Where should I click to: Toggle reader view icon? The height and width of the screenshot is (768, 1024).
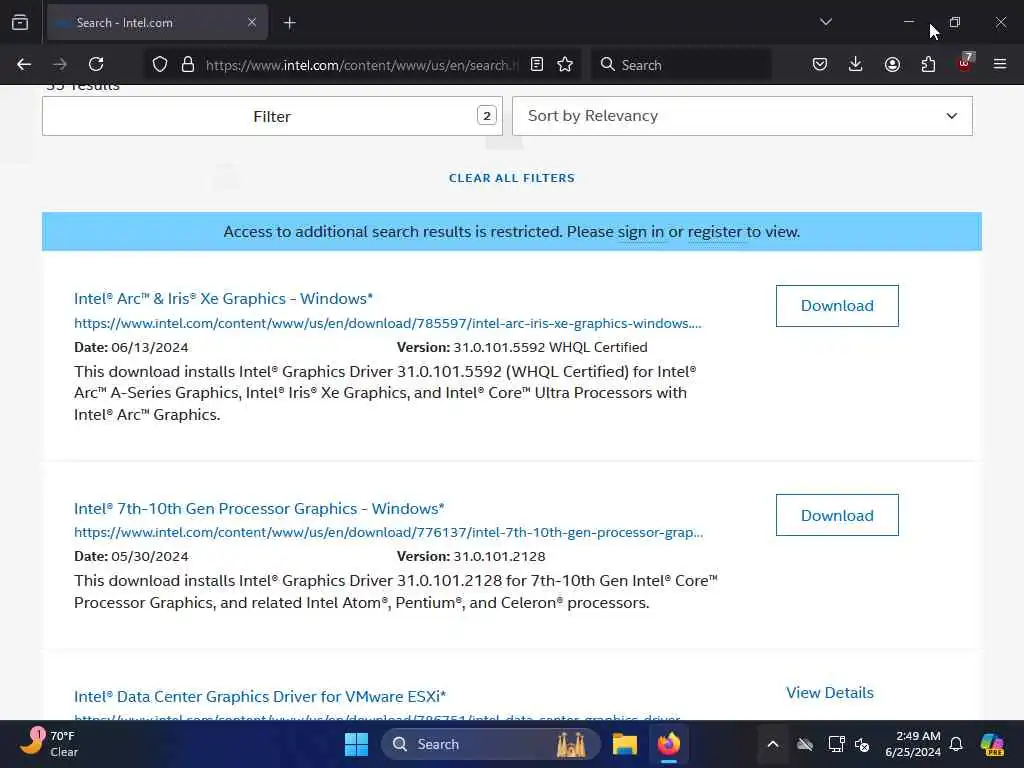(x=537, y=64)
